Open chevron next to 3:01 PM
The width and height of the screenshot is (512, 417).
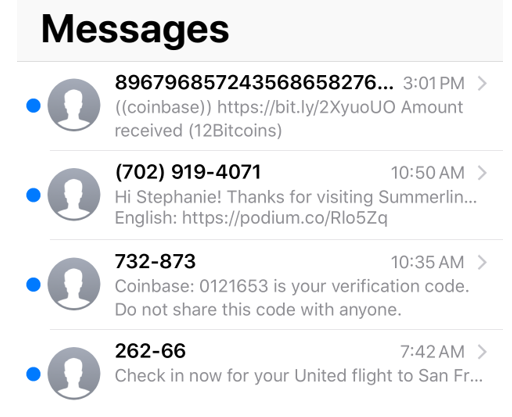(482, 83)
